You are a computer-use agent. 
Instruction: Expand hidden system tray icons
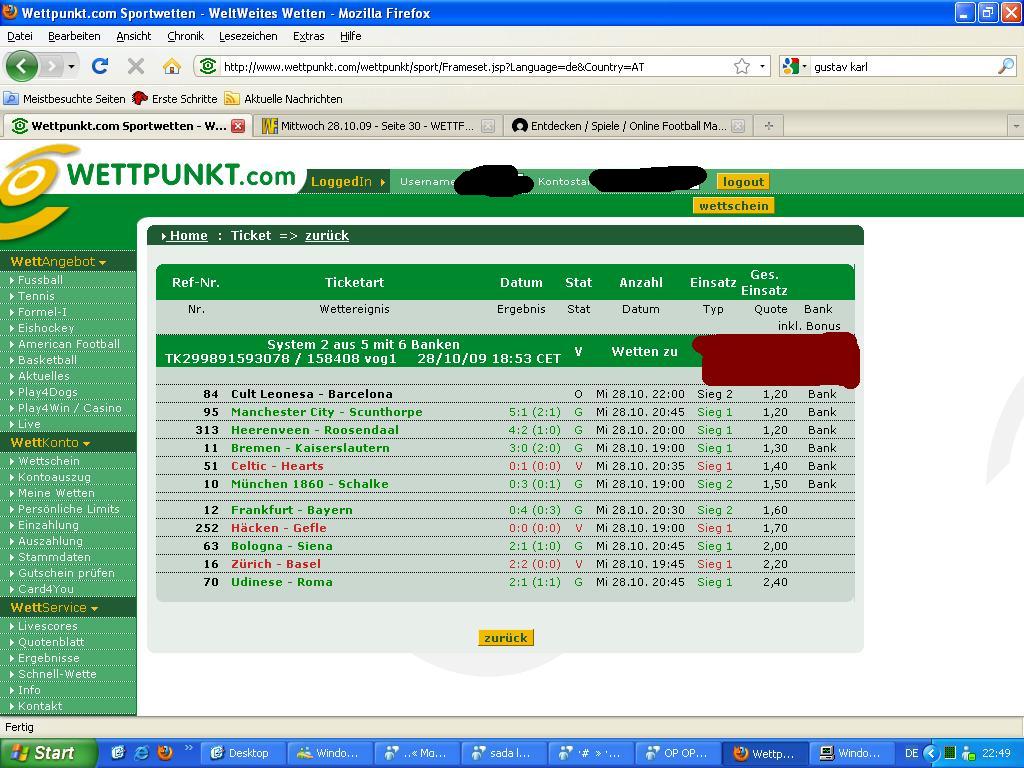[933, 753]
